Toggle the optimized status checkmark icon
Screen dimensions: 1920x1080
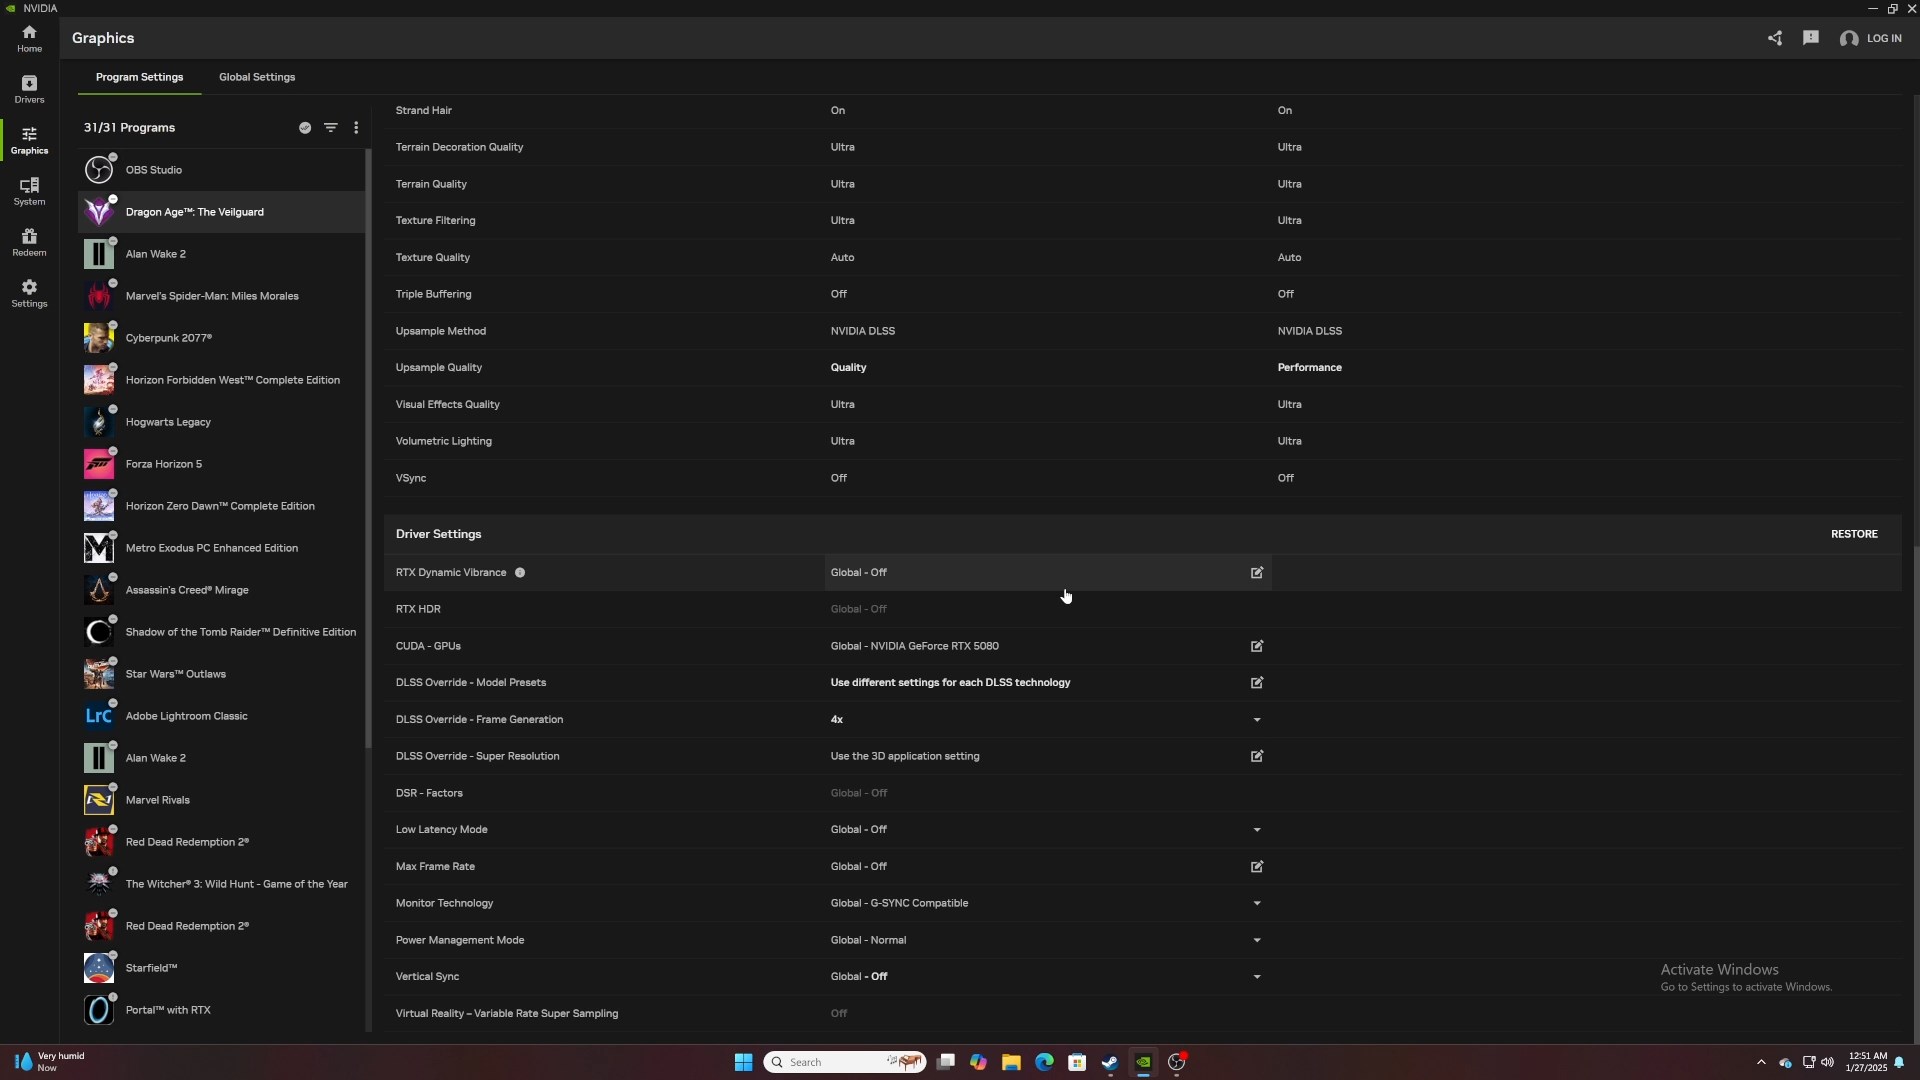pos(305,128)
